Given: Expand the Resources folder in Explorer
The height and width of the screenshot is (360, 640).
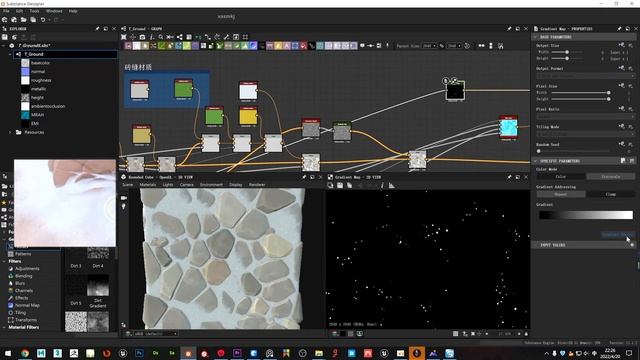Looking at the screenshot, I should pos(10,132).
